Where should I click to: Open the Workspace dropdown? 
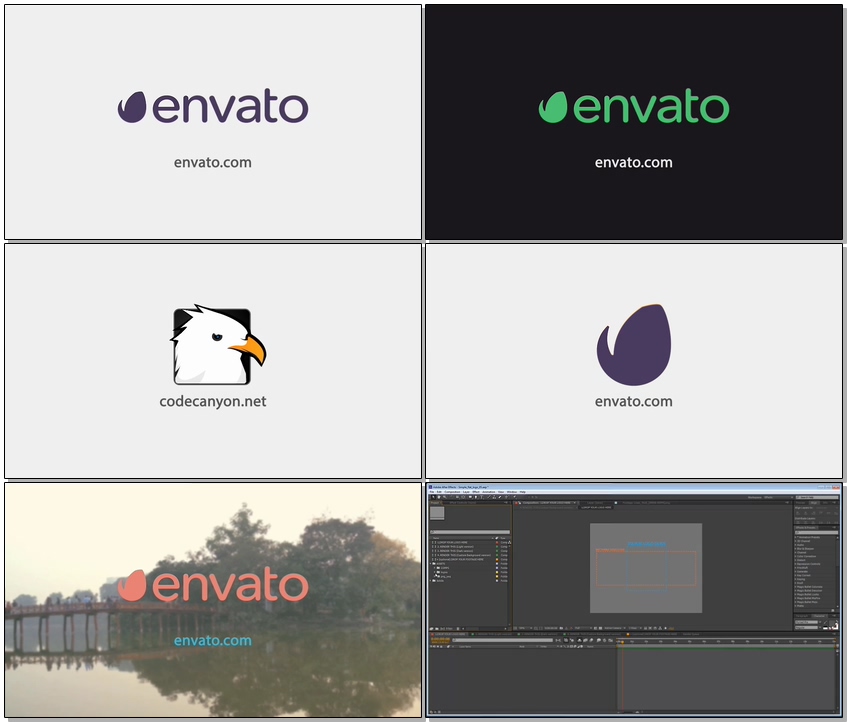tap(778, 497)
